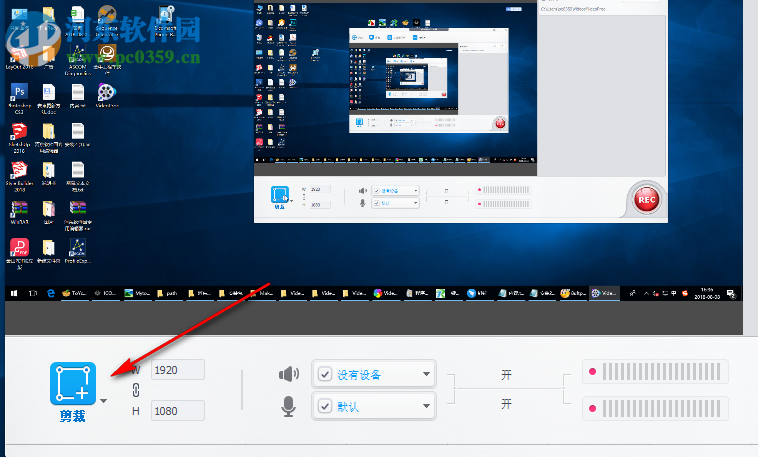Viewport: 758px width, 457px height.
Task: Click the preview window's speaker icon
Action: point(363,191)
